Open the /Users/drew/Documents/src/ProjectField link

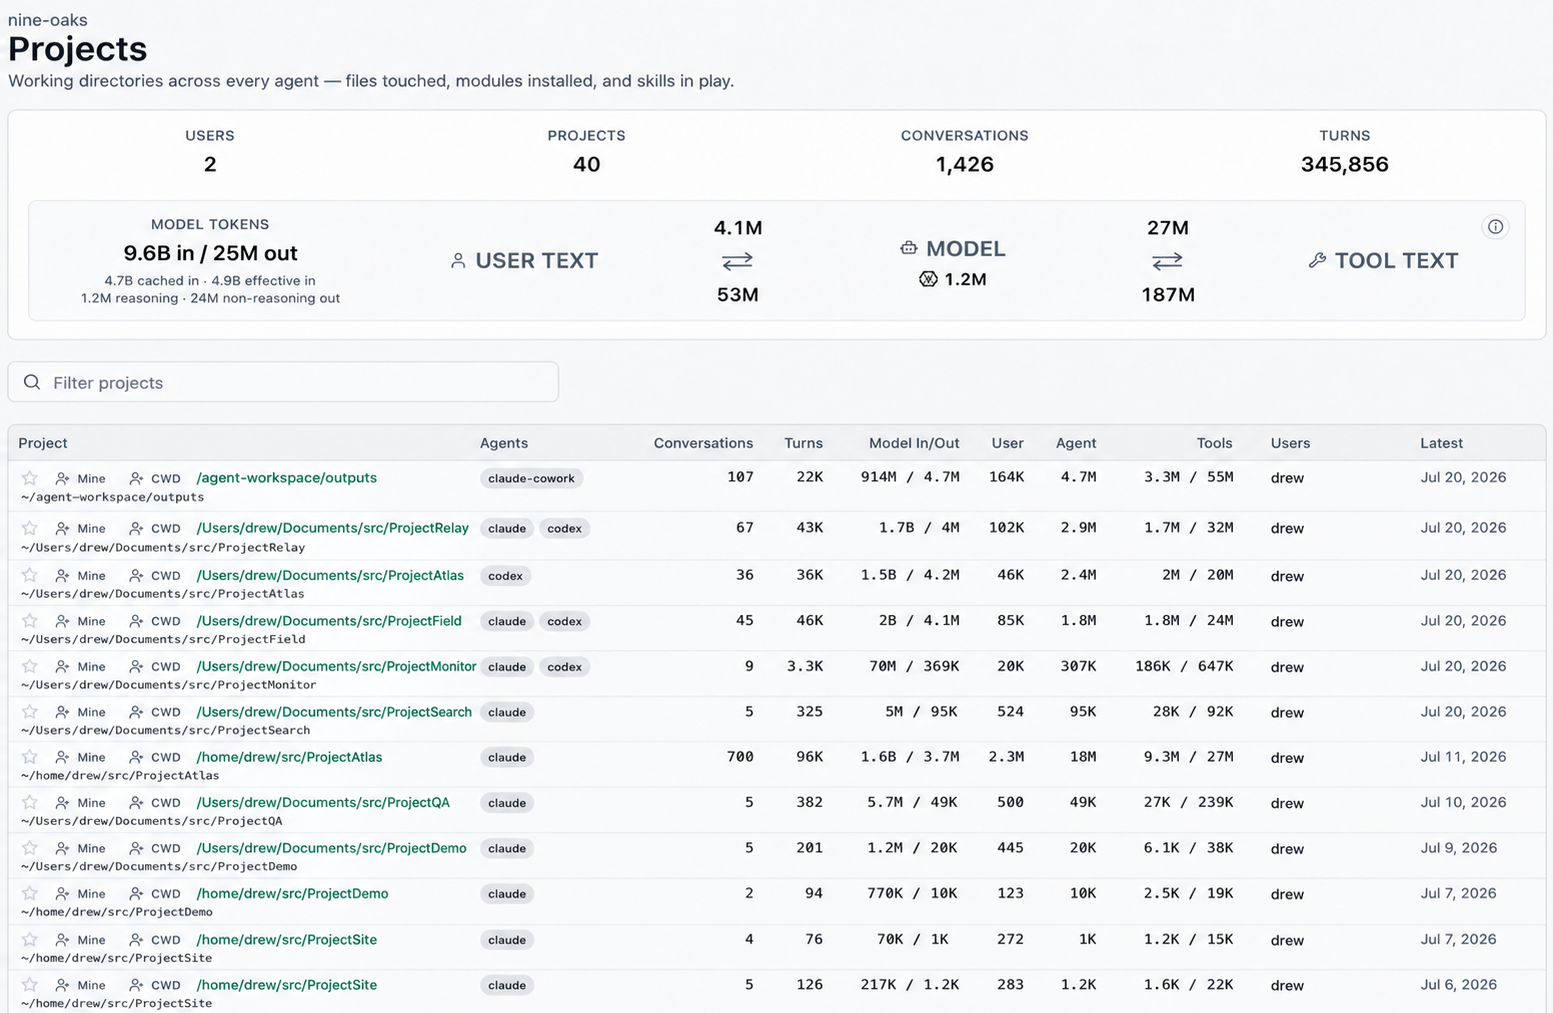[x=329, y=621]
